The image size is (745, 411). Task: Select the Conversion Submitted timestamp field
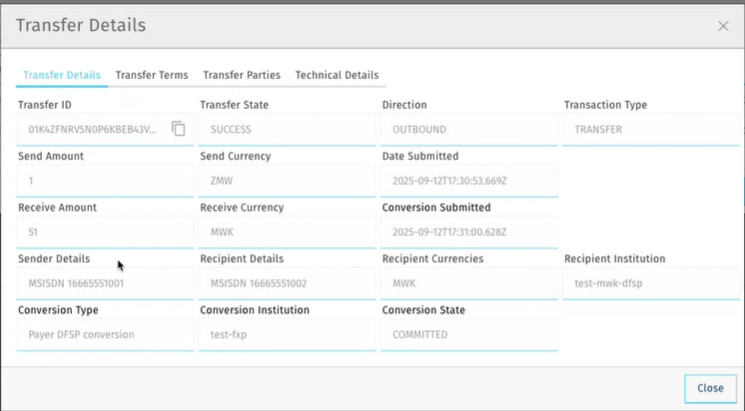point(467,231)
